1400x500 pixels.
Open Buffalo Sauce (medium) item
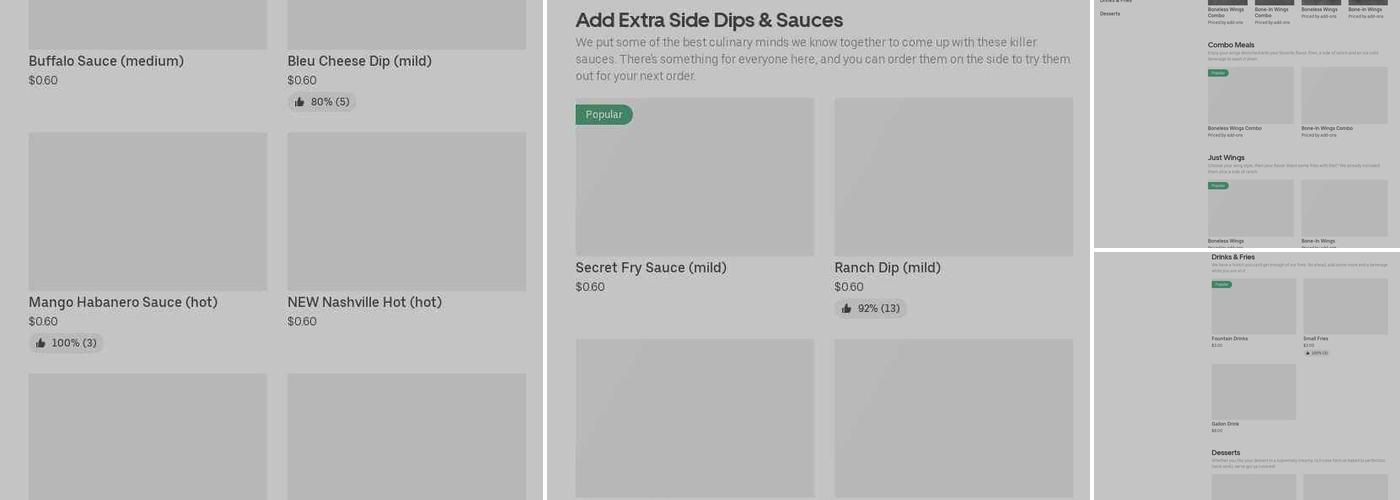[x=106, y=61]
